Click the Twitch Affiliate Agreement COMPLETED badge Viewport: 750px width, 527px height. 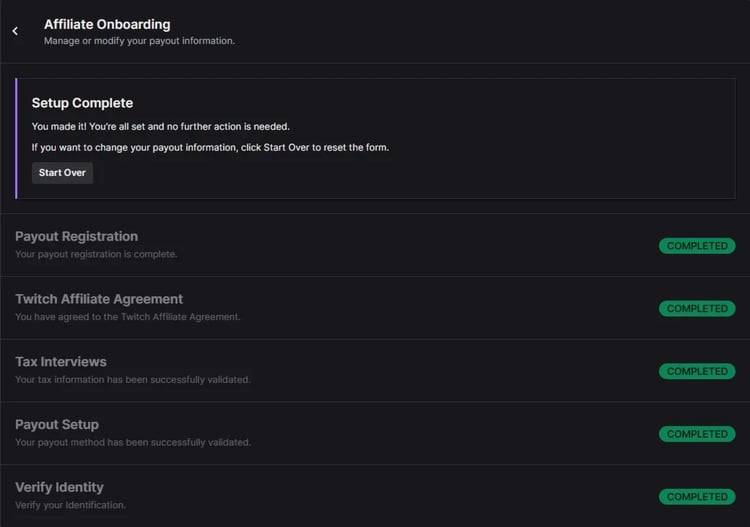697,309
